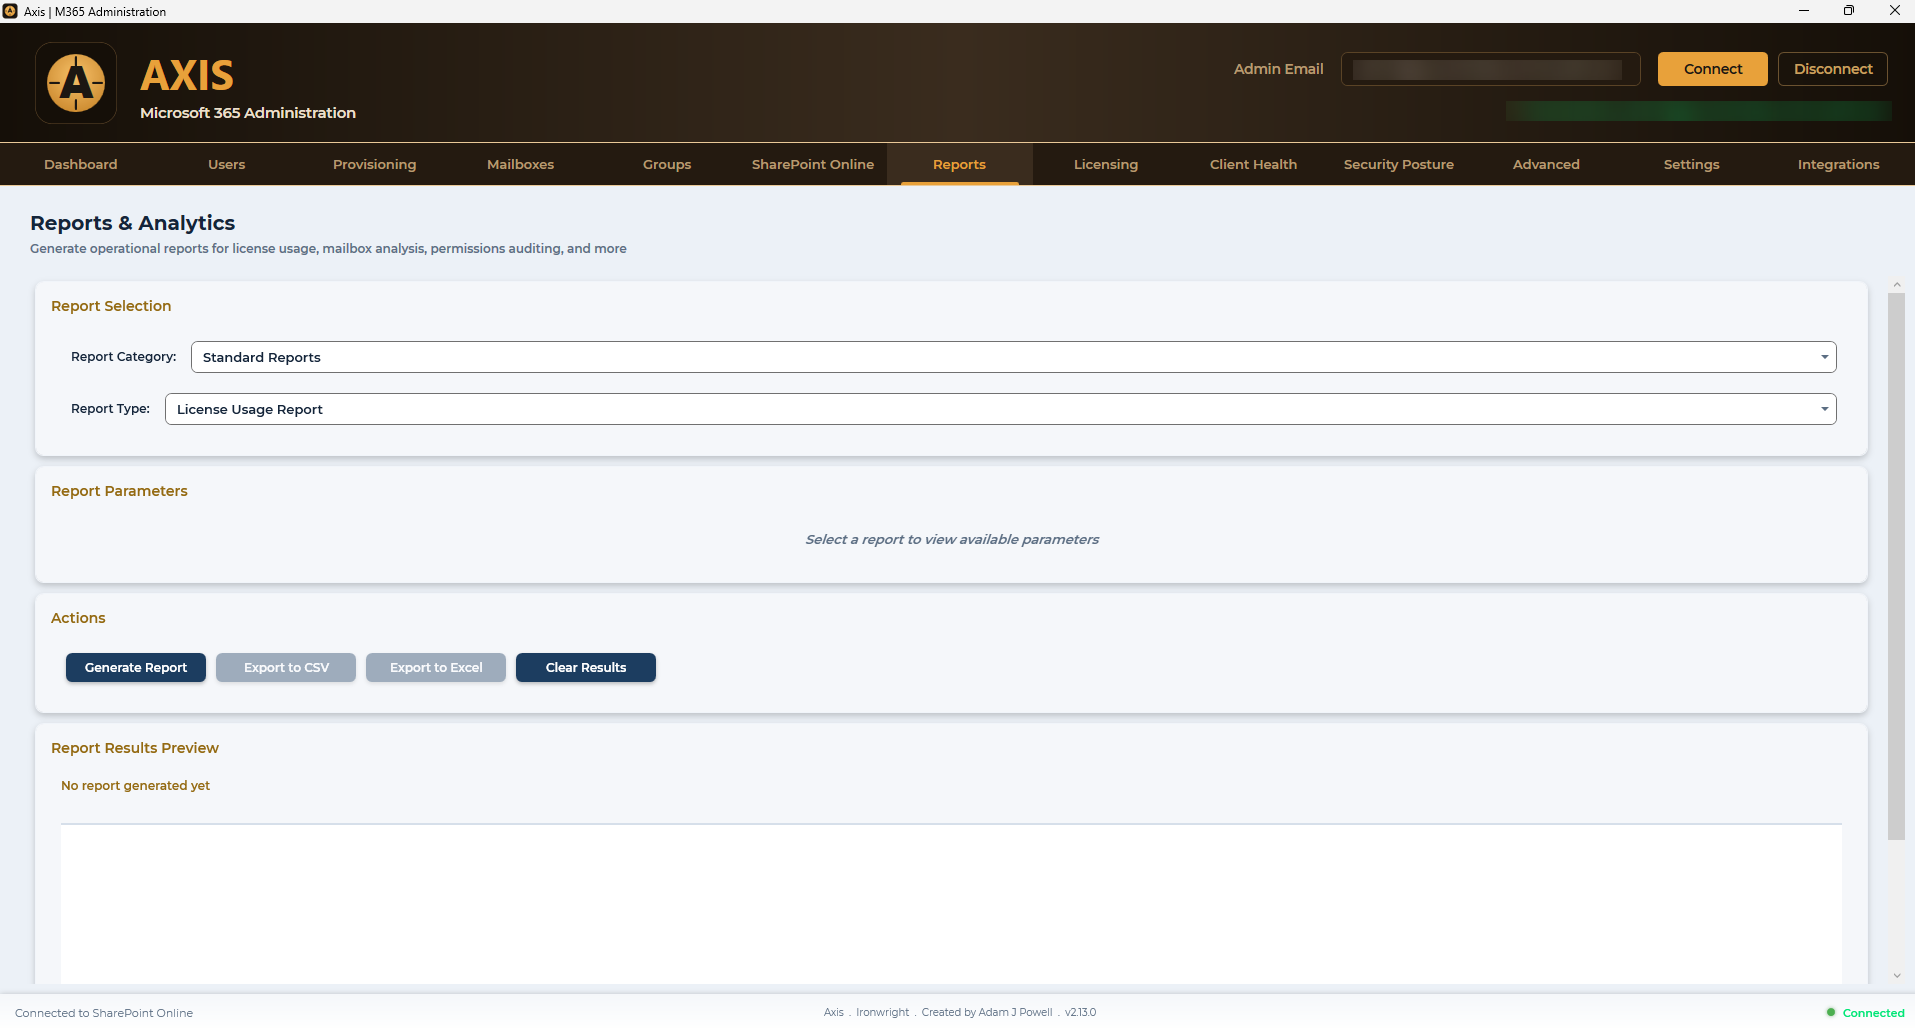1915x1028 pixels.
Task: Open the Dashboard tab
Action: (81, 164)
